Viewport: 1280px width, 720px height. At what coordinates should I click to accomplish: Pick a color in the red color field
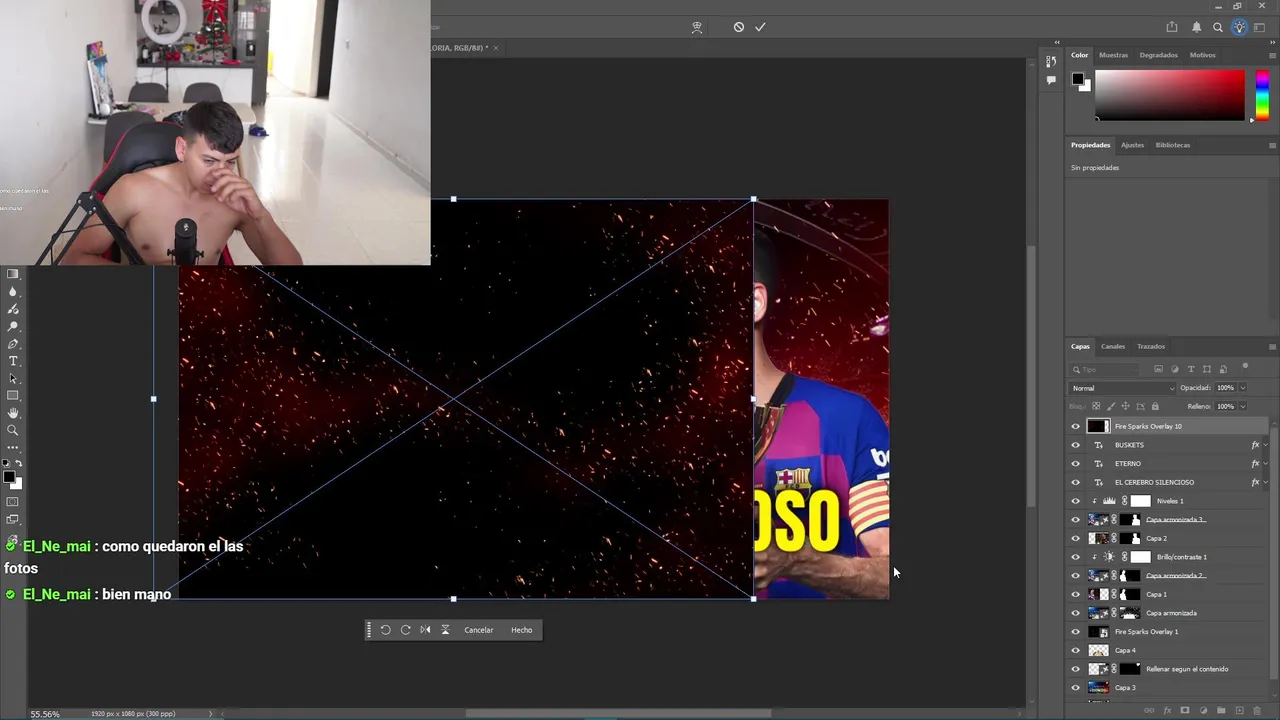click(1170, 96)
